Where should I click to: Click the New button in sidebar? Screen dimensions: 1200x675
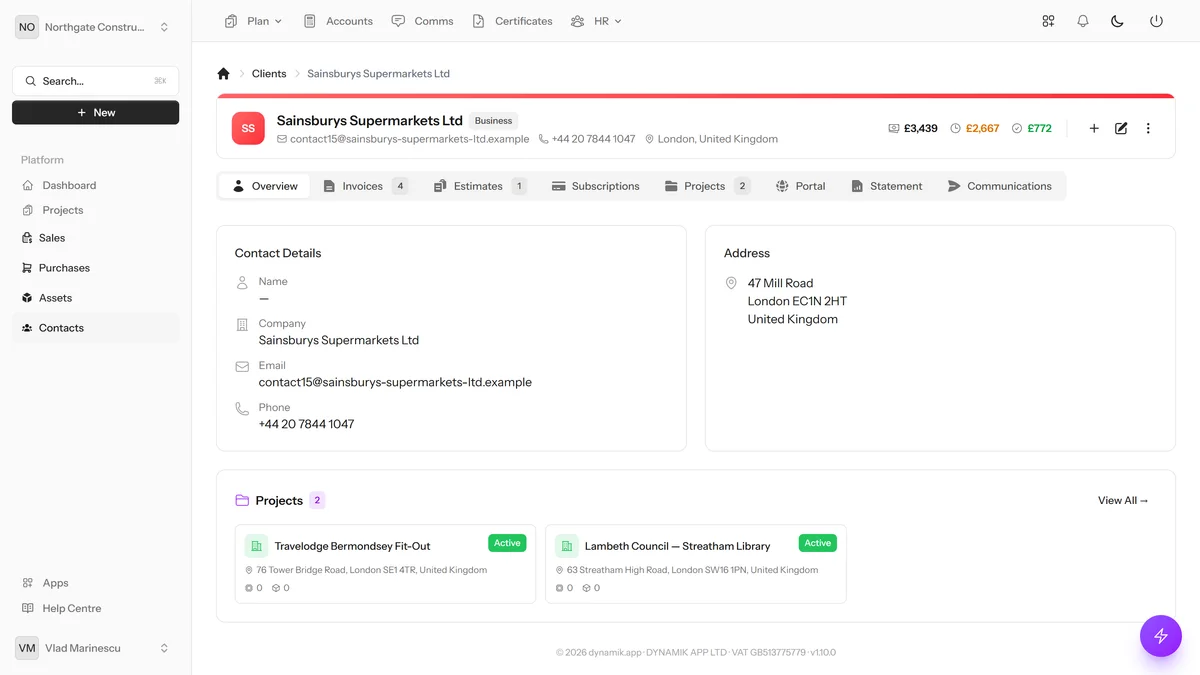(96, 113)
